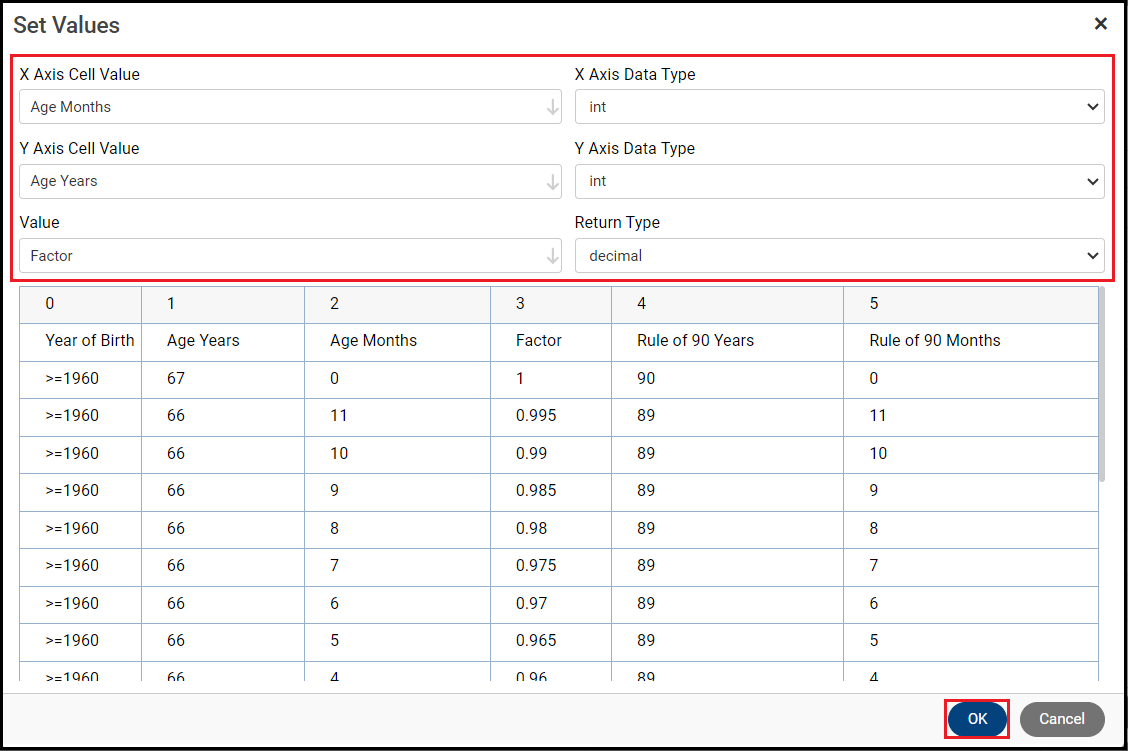Click the X Axis Cell Value input field

coord(280,107)
